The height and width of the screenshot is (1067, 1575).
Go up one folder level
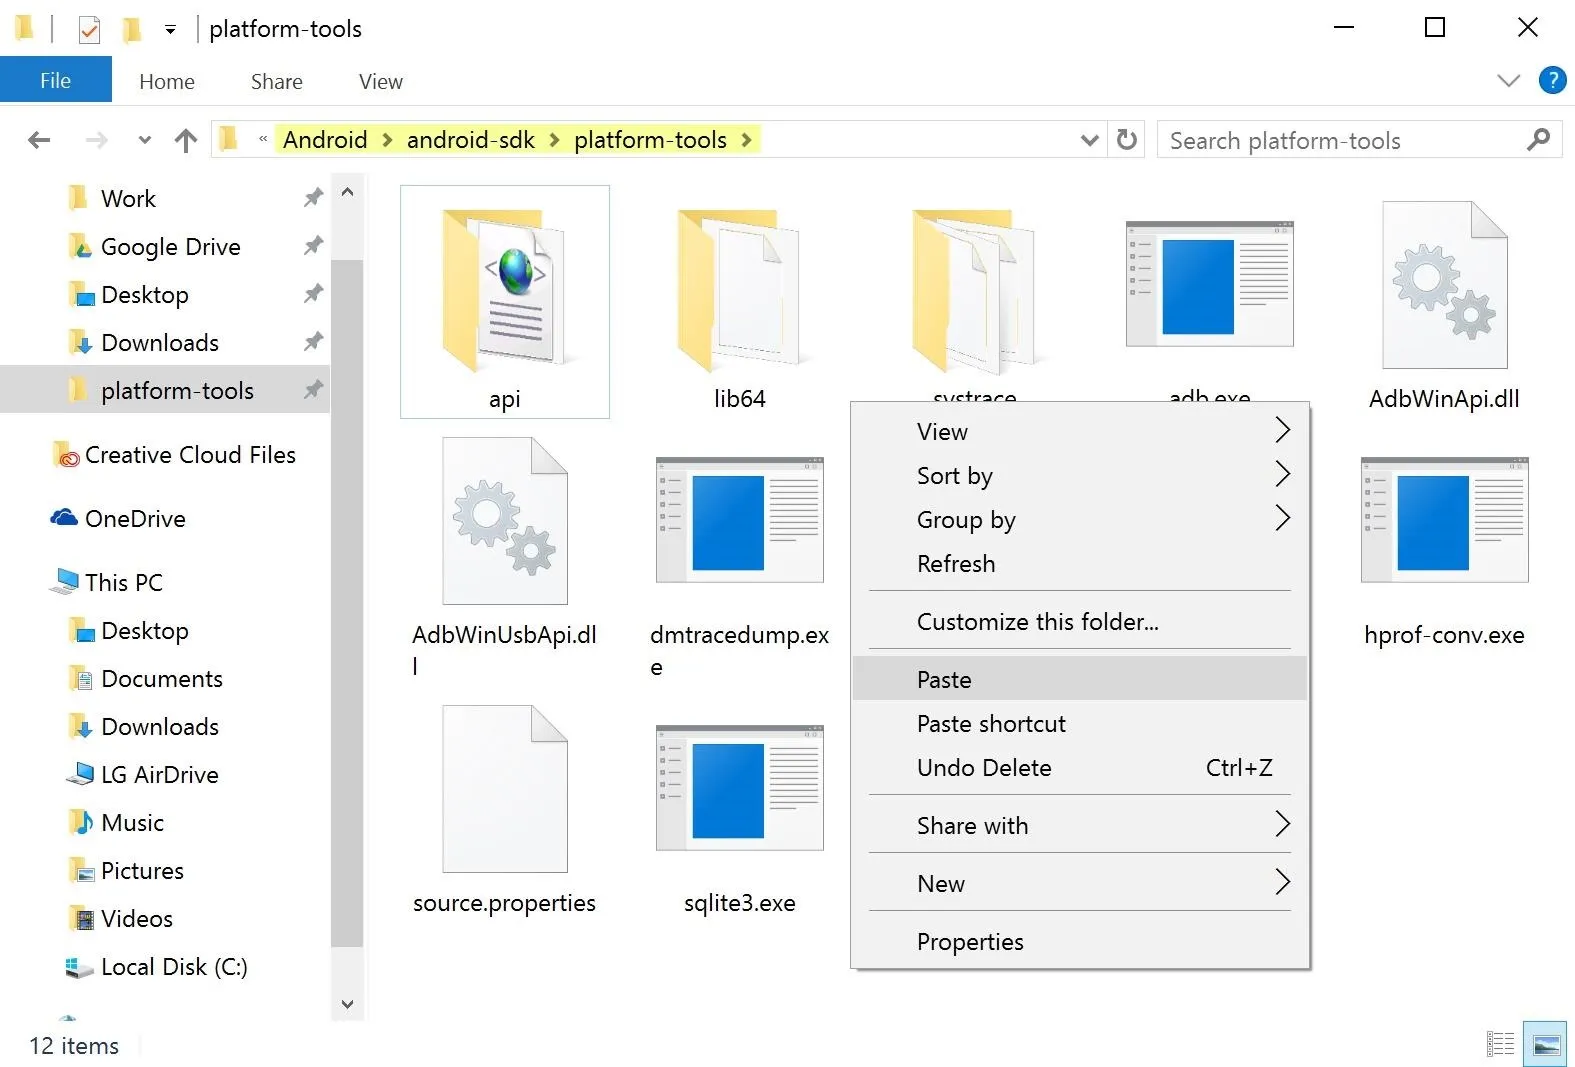coord(186,140)
